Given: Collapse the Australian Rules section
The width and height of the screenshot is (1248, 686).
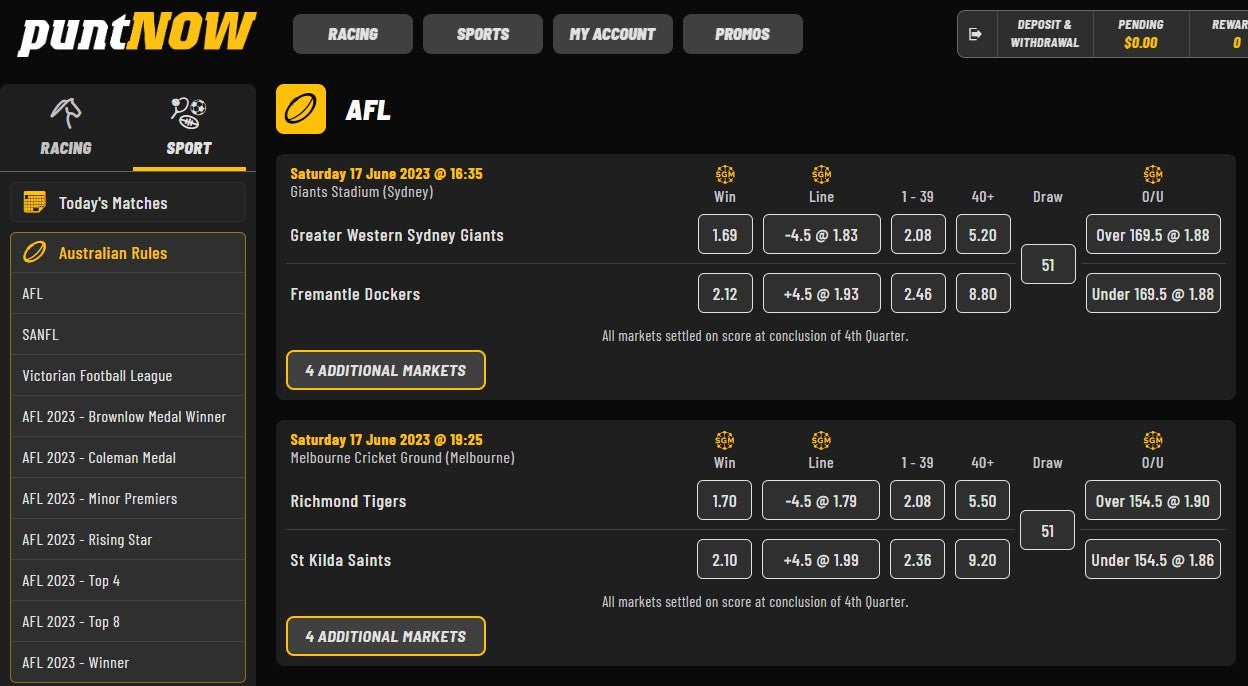Looking at the screenshot, I should pyautogui.click(x=128, y=253).
